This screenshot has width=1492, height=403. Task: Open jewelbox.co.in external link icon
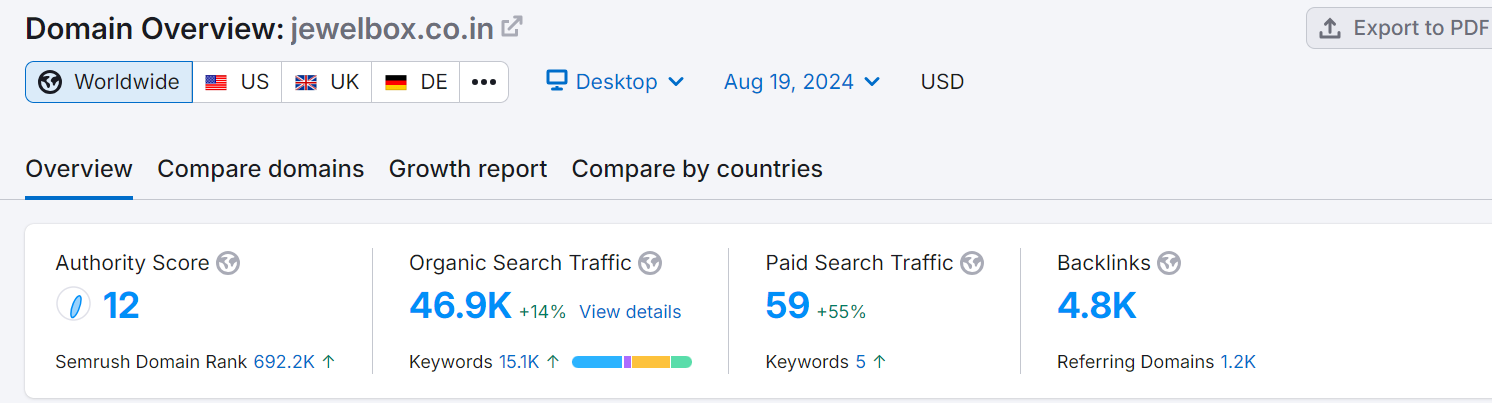[x=511, y=27]
